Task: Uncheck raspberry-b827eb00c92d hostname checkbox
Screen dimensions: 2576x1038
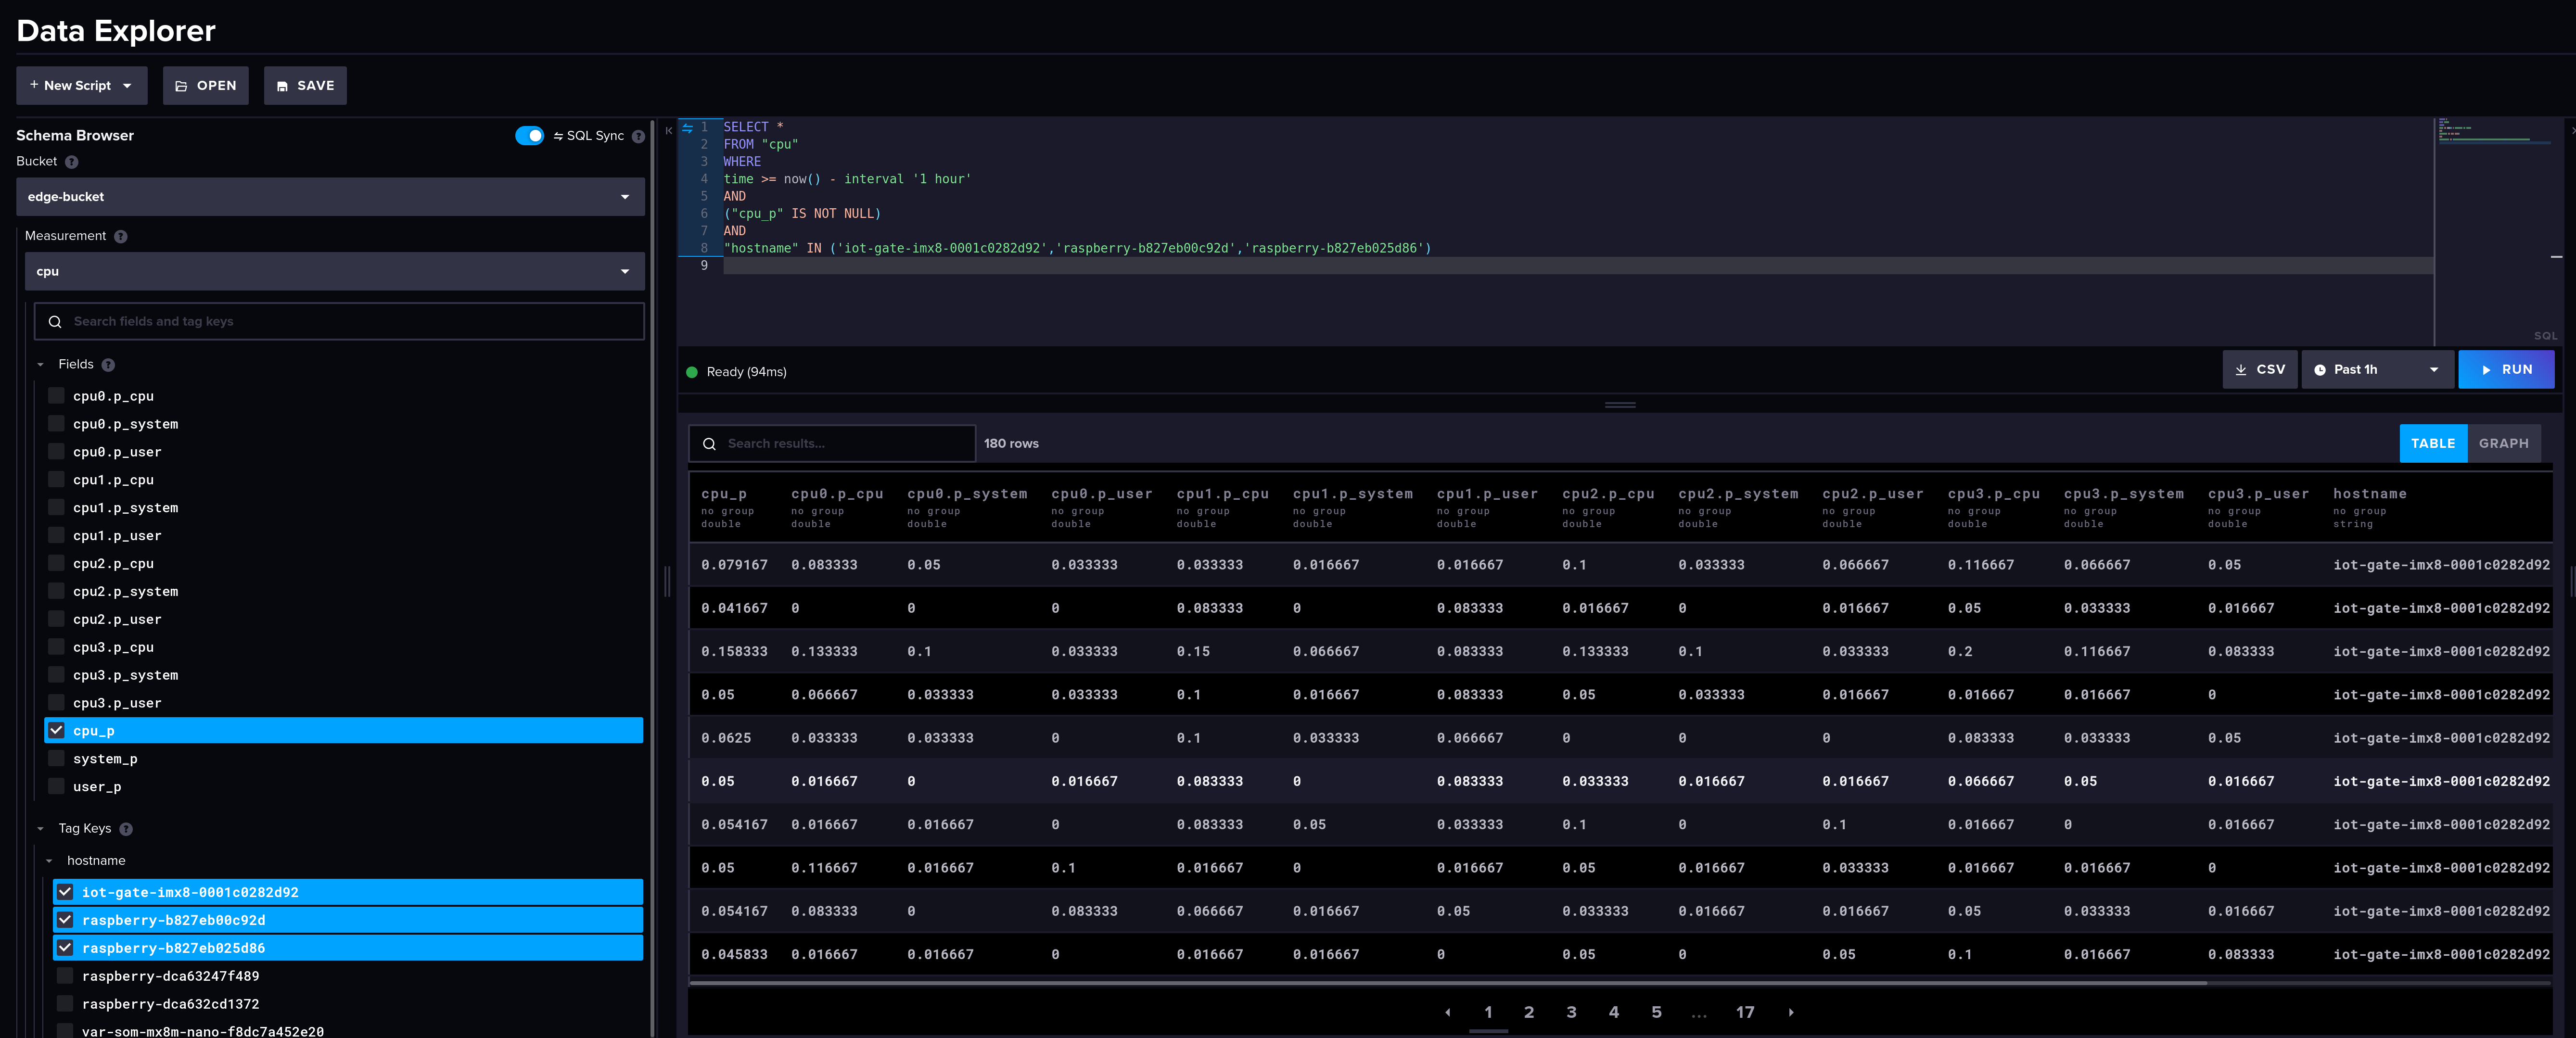Action: pos(65,920)
